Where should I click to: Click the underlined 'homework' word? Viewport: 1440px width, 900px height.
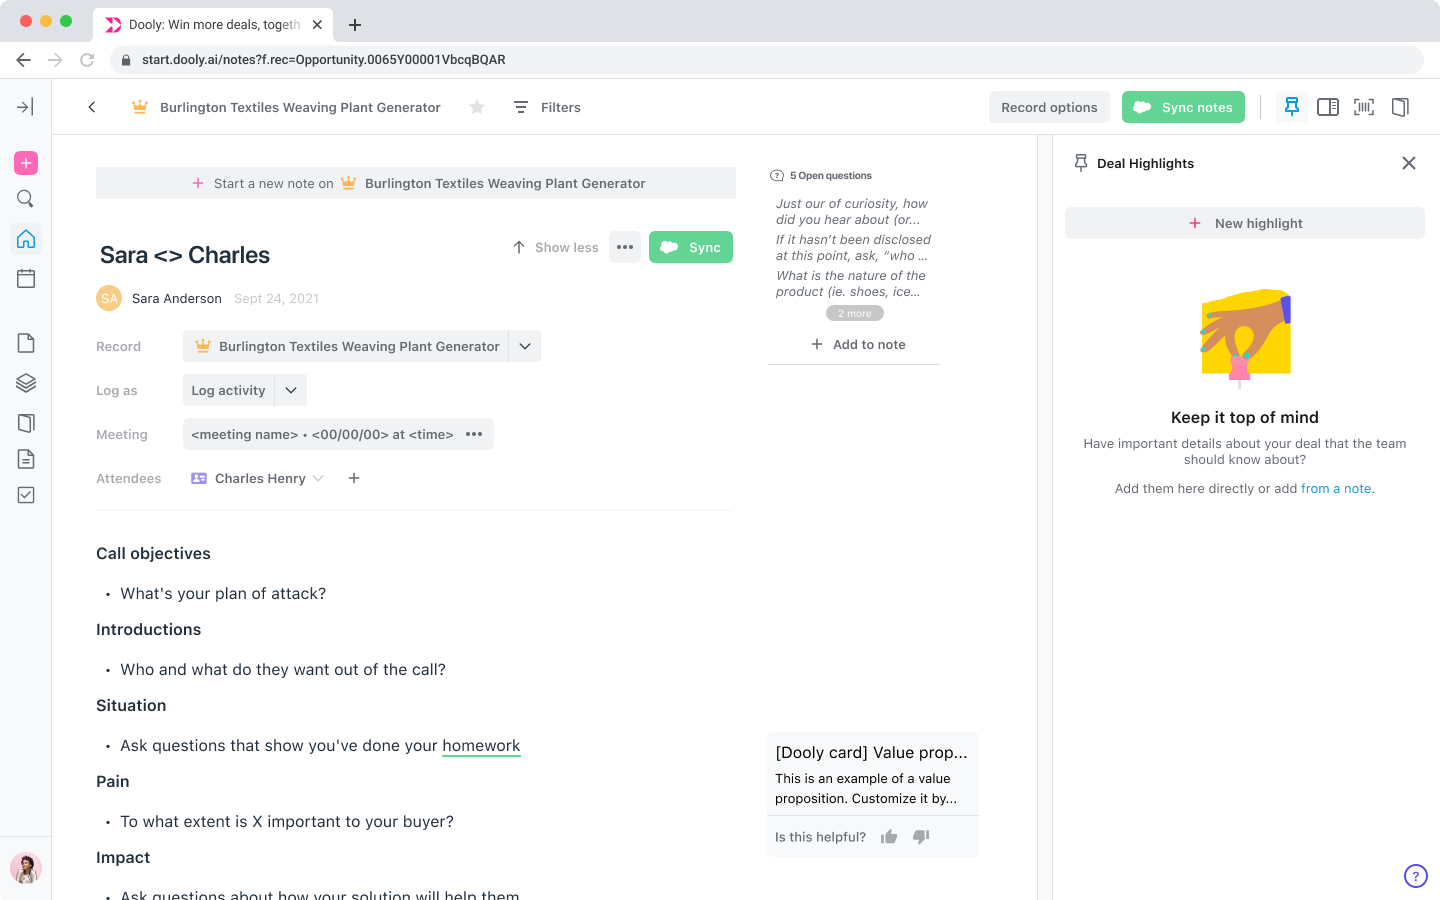[x=481, y=745]
